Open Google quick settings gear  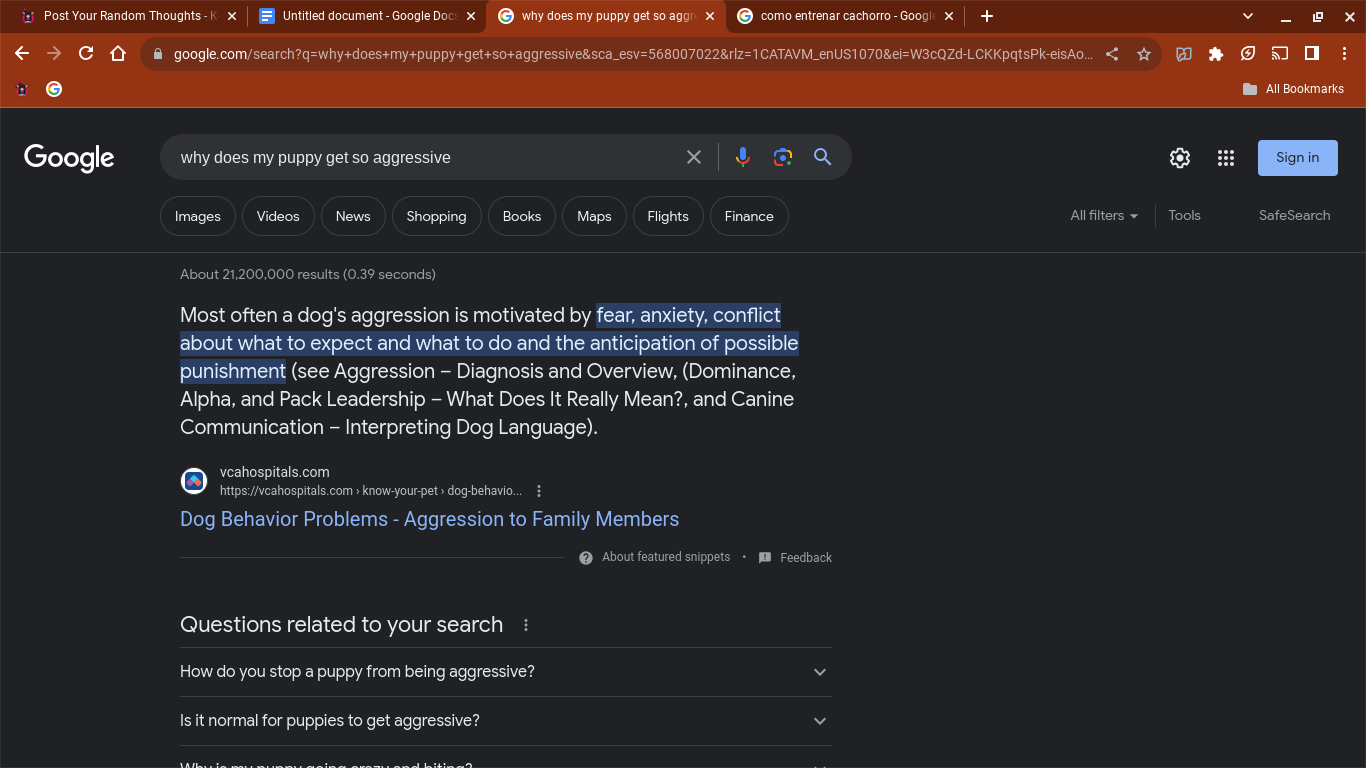click(x=1180, y=158)
